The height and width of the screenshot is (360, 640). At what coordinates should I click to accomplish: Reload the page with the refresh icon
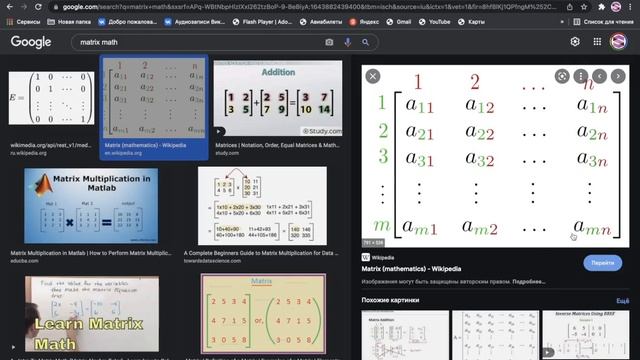[x=38, y=7]
